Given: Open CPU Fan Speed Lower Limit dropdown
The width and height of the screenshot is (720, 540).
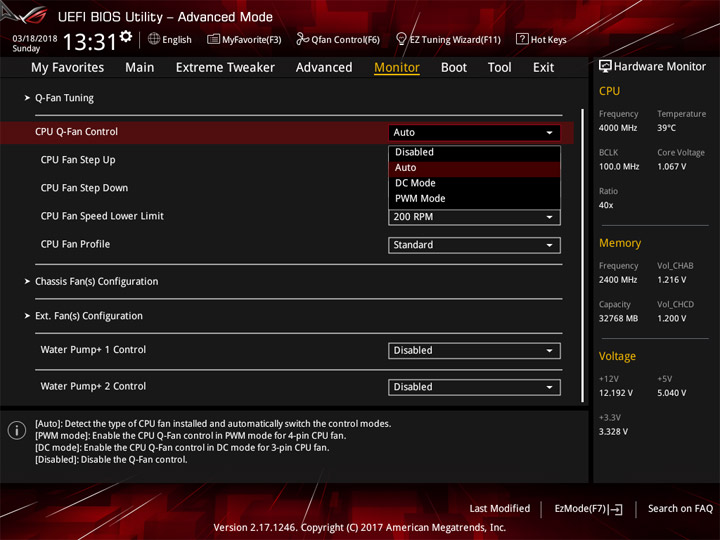Looking at the screenshot, I should point(474,217).
